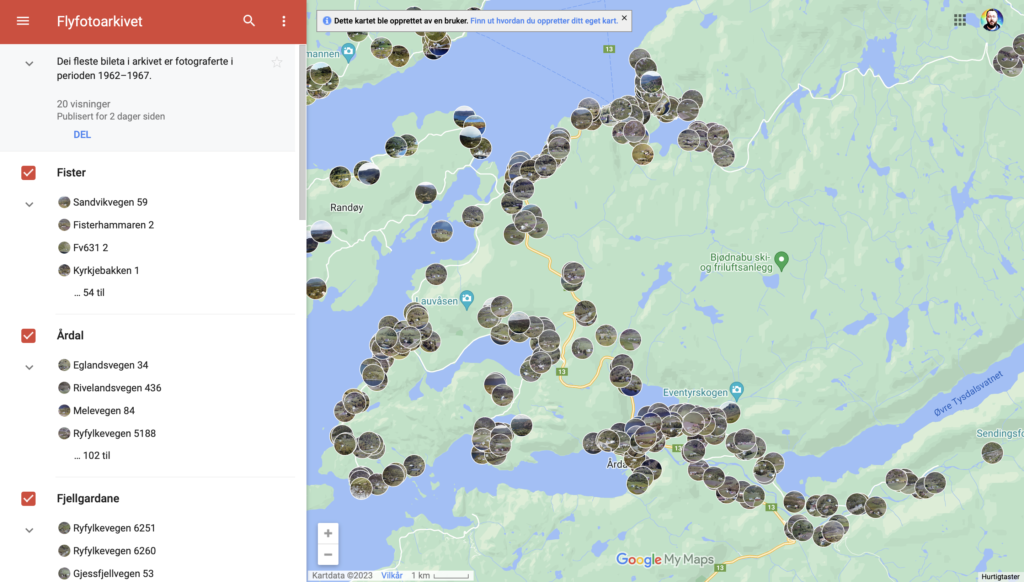The width and height of the screenshot is (1024, 582).
Task: Close the info banner about user-created map
Action: tap(624, 18)
